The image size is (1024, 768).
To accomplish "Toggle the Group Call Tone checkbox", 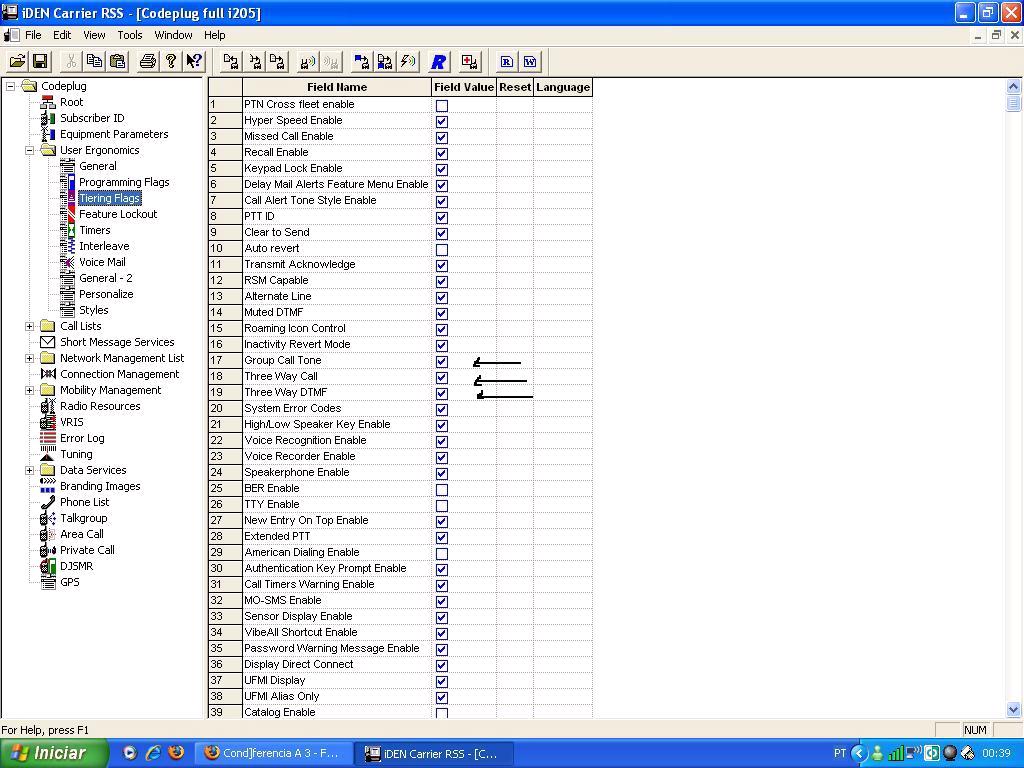I will point(442,361).
